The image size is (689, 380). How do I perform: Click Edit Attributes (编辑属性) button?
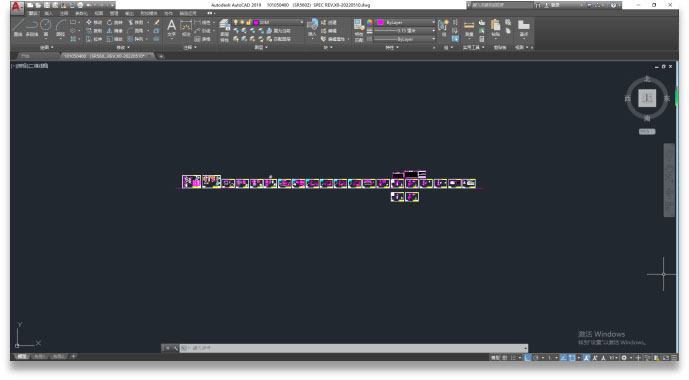(334, 39)
